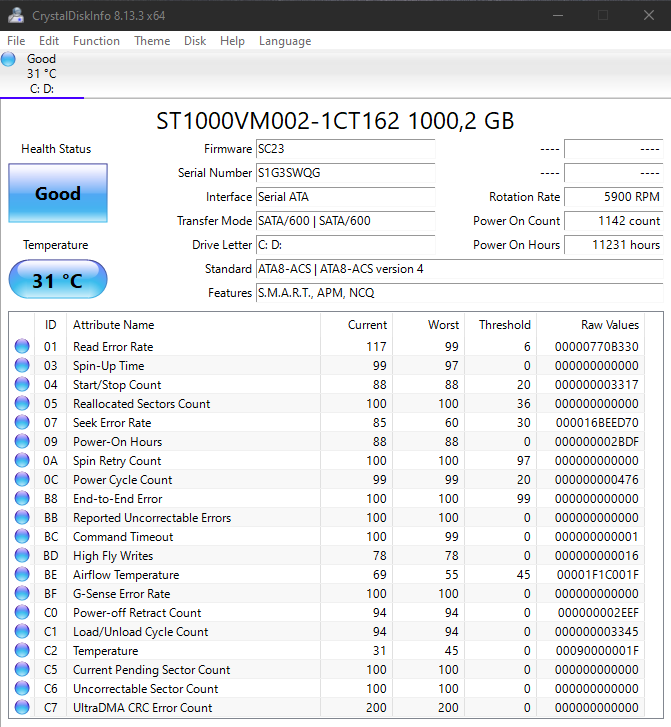Click the Current column header

356,325
